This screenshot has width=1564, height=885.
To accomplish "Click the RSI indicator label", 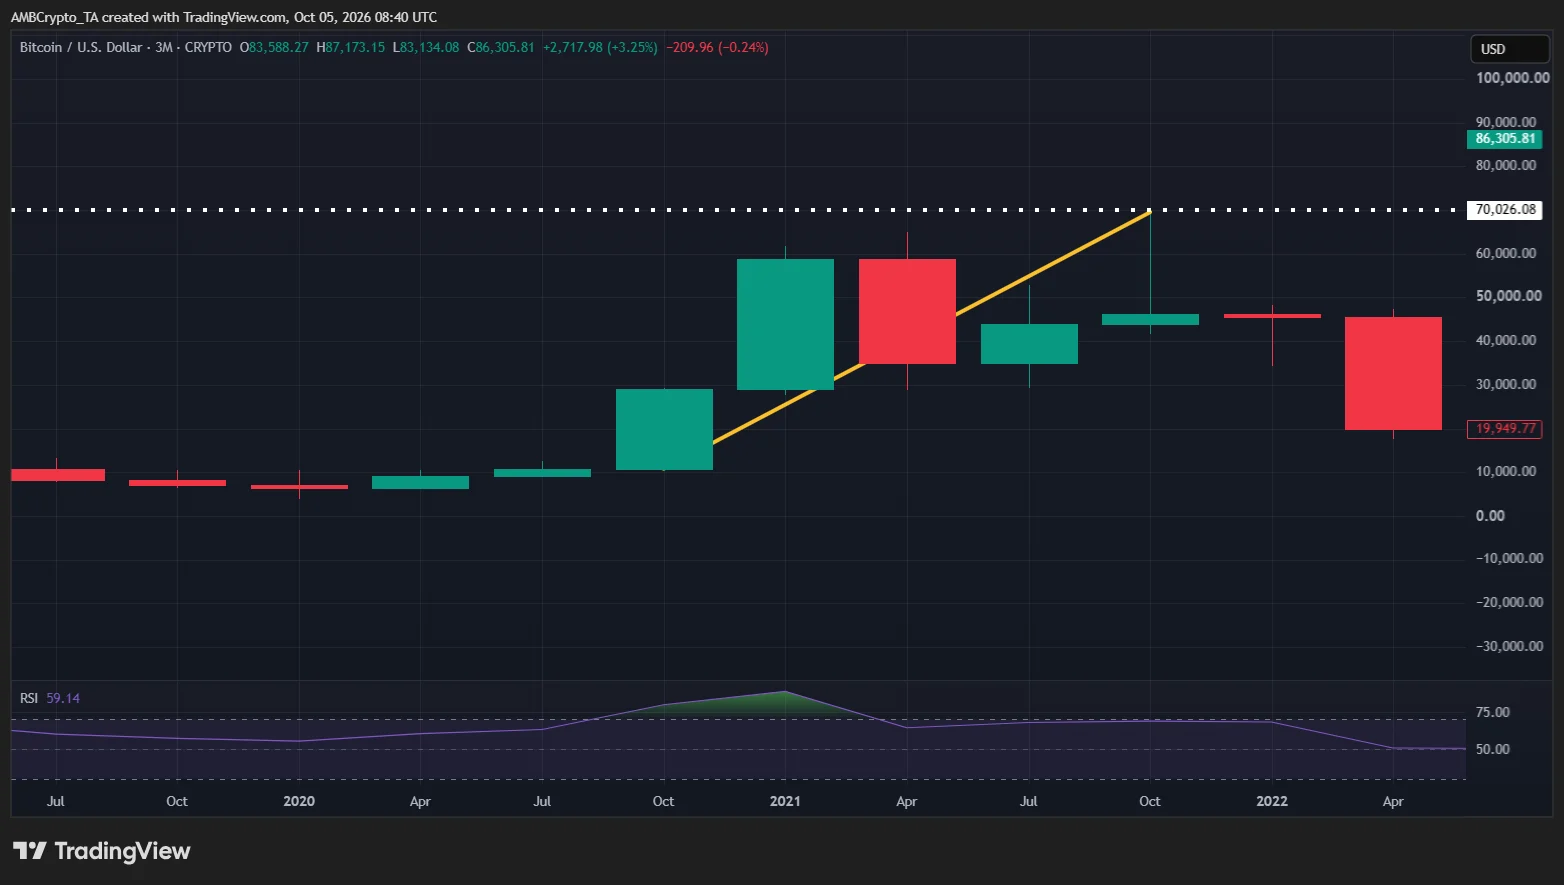I will [x=29, y=698].
